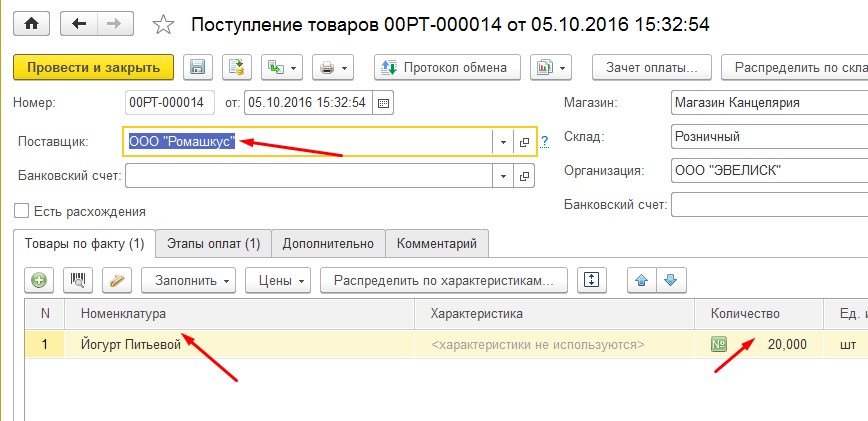Click the post document icon next to save

(x=237, y=67)
